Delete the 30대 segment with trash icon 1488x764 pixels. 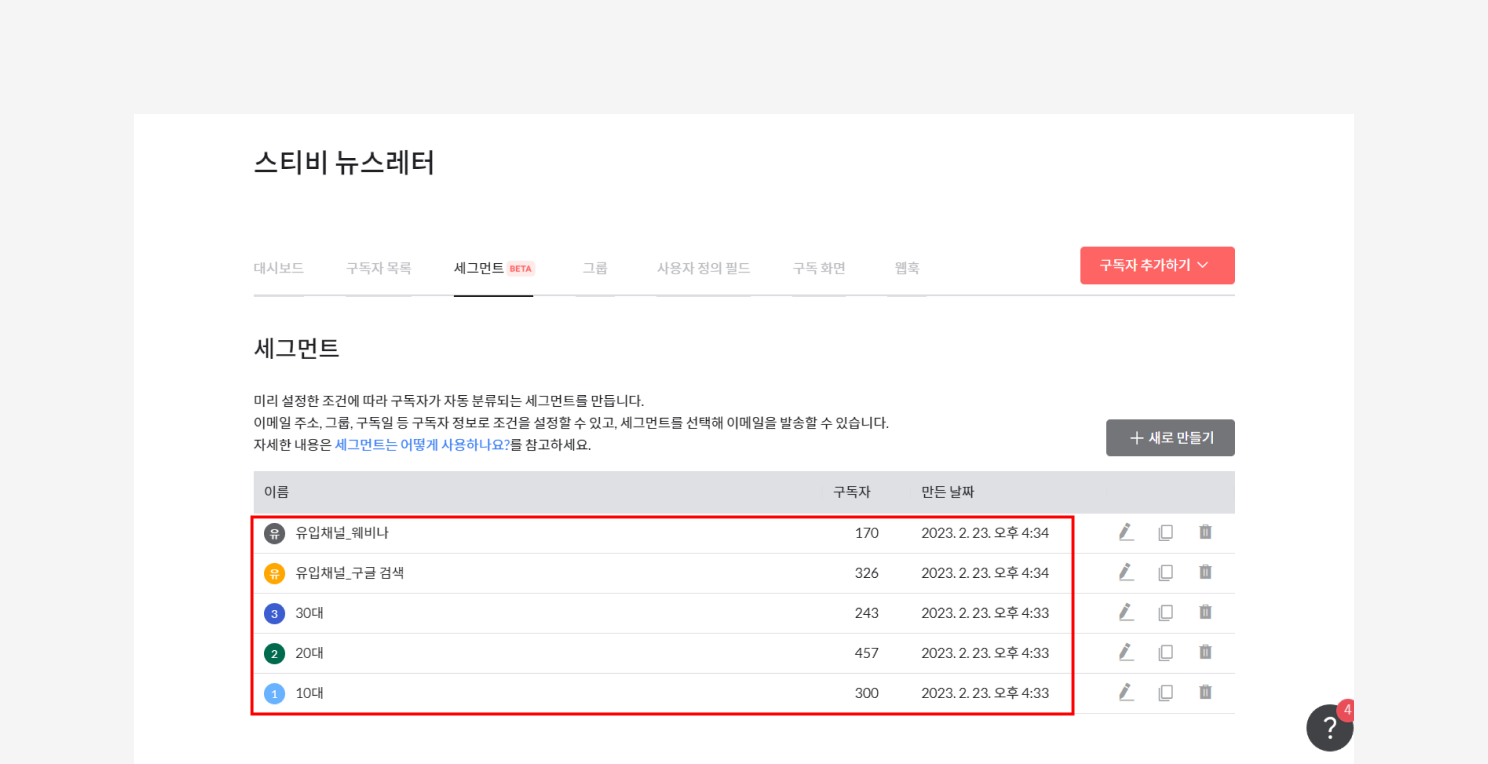pos(1205,612)
